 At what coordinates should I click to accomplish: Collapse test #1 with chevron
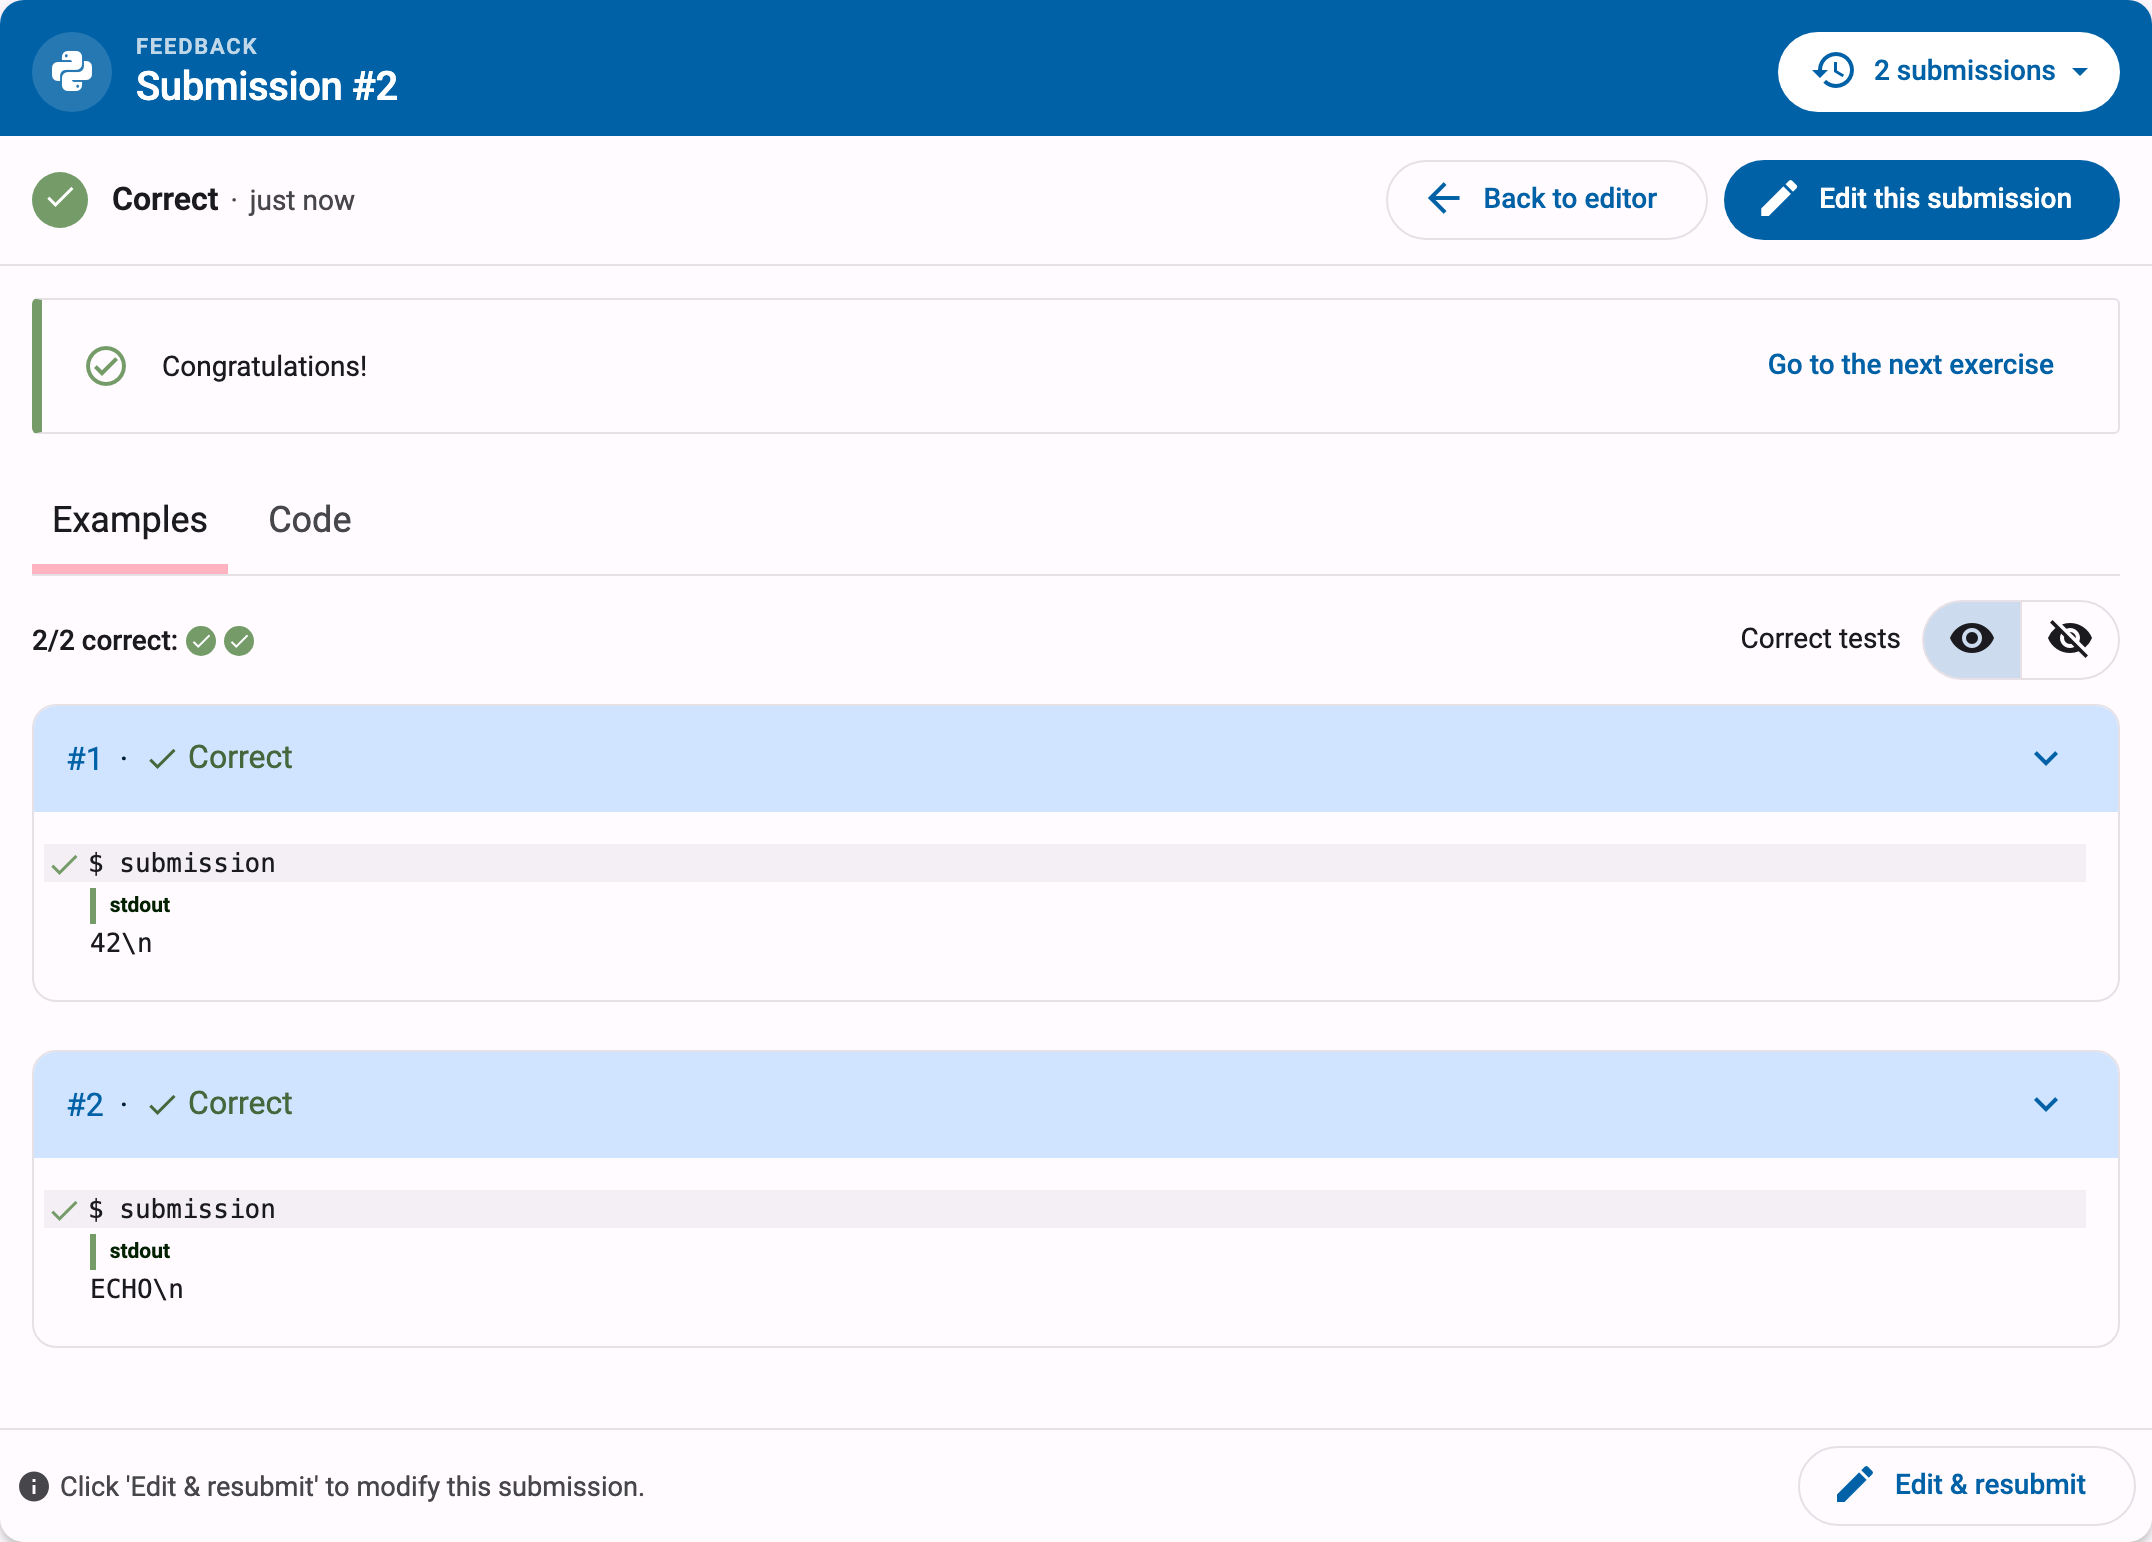tap(2046, 758)
